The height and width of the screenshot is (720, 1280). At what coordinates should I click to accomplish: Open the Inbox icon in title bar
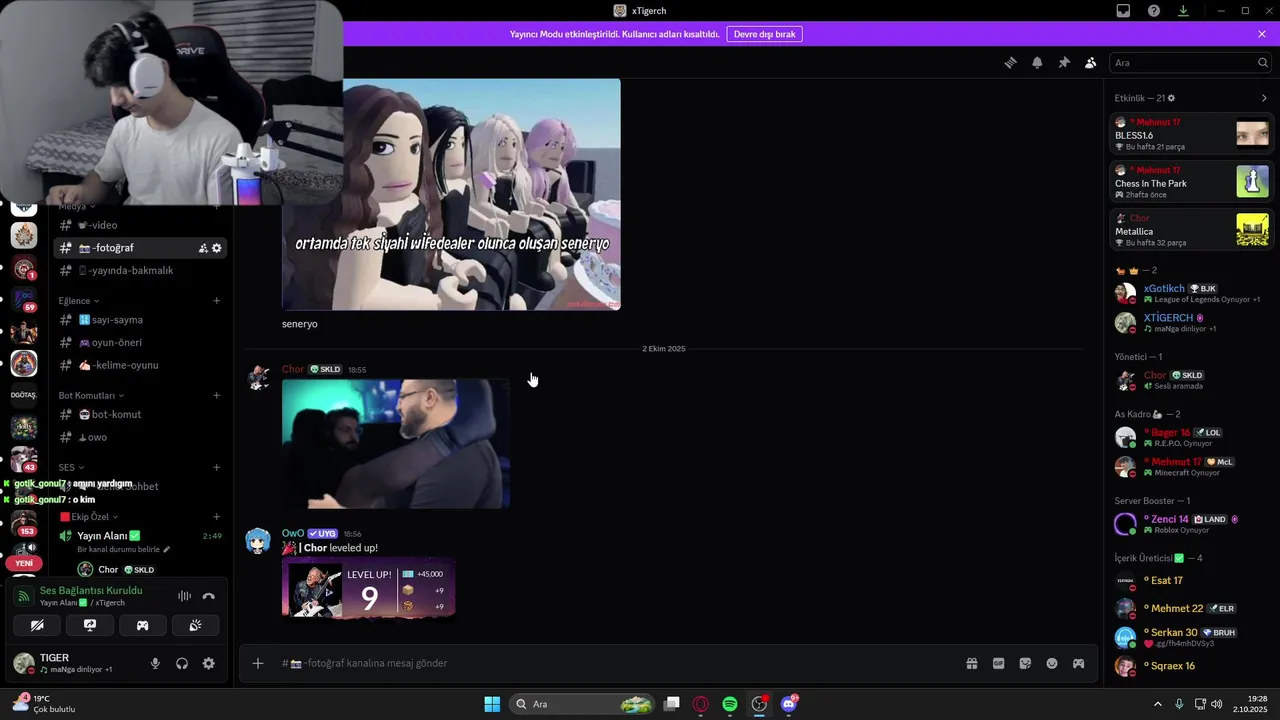(1123, 11)
